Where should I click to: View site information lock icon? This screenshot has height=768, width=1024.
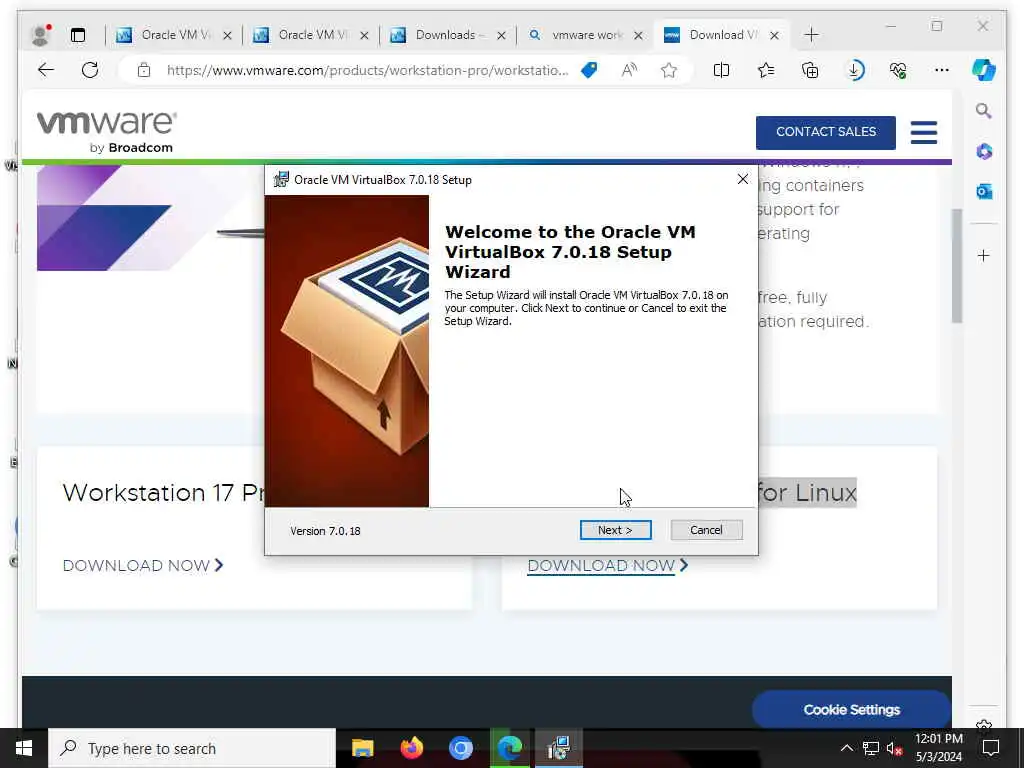(144, 71)
